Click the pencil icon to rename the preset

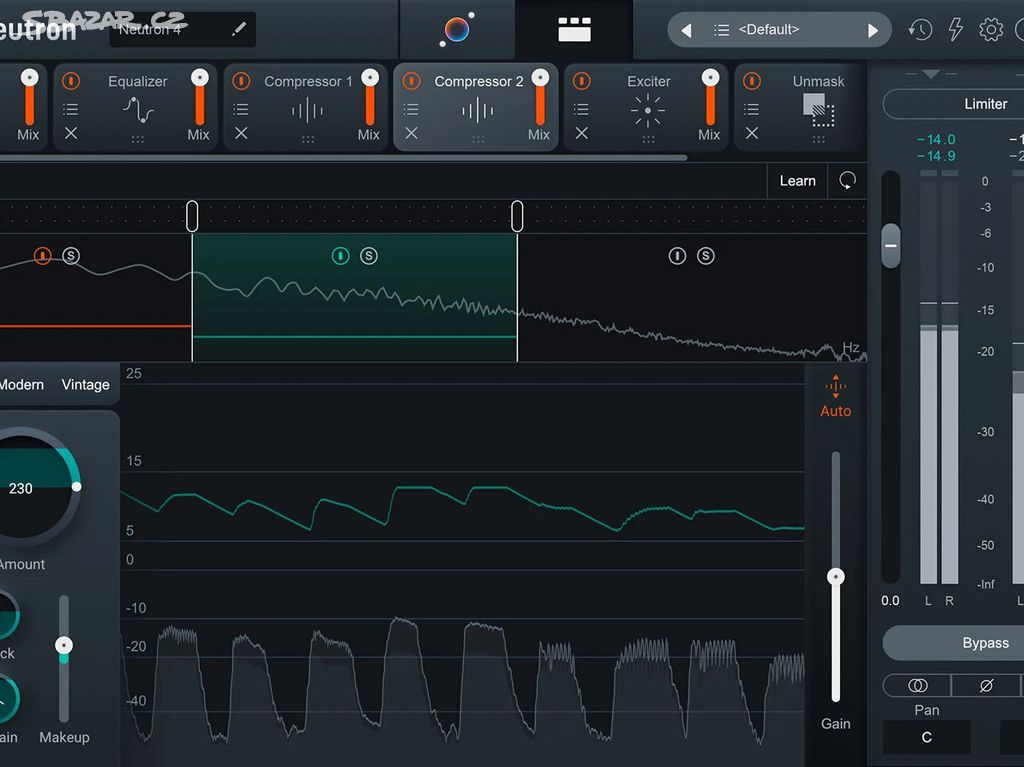(239, 29)
